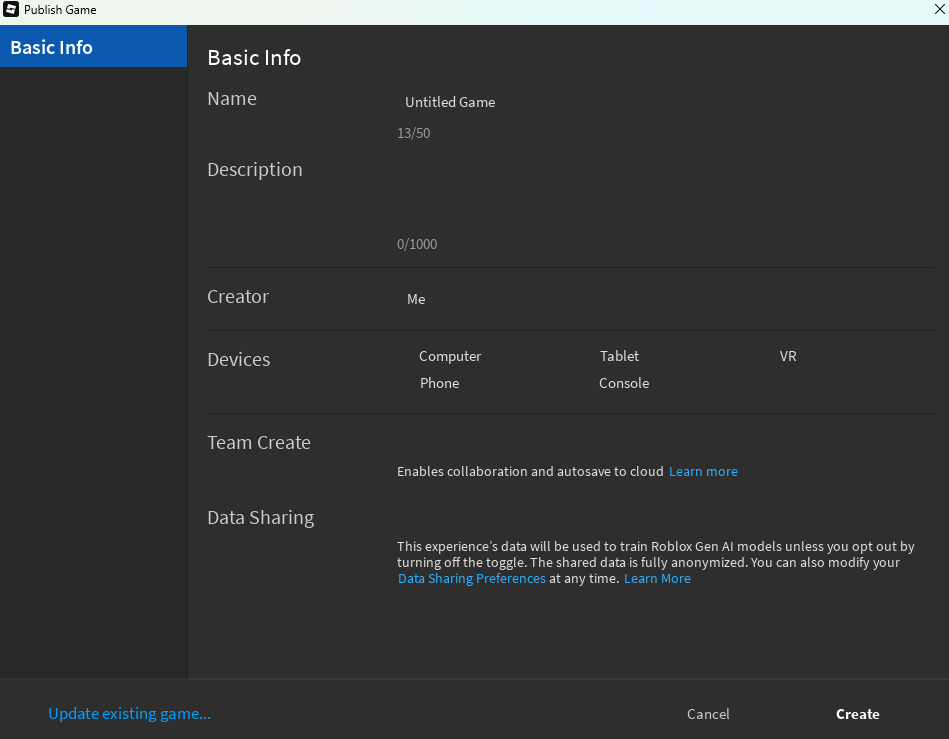This screenshot has height=739, width=949.
Task: Click the Data Sharing label
Action: point(261,518)
